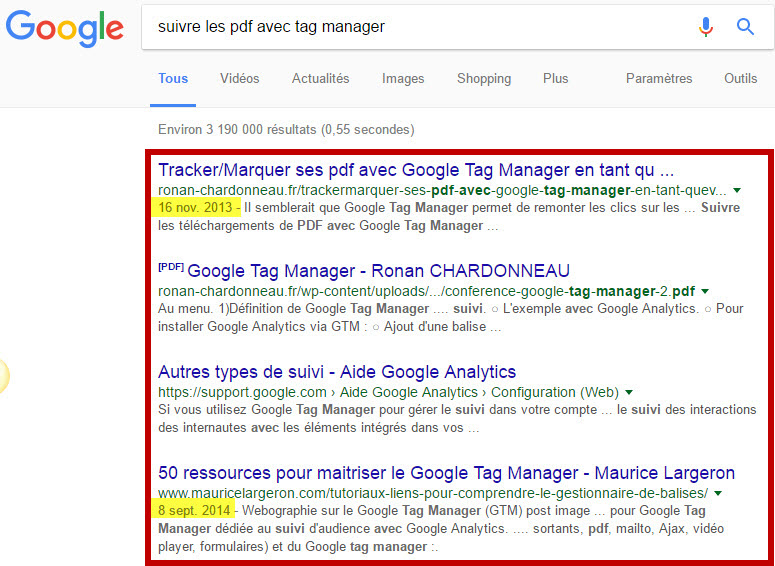
Task: Click the ronan-chardonneau.fr/wp-content/uploads URL text
Action: (x=427, y=291)
